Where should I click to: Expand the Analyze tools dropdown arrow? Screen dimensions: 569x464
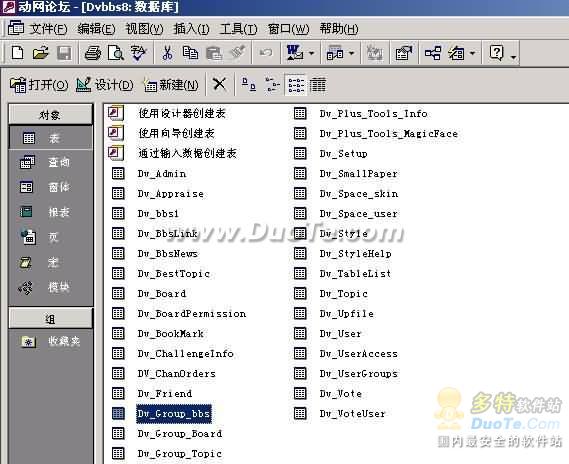coord(351,53)
